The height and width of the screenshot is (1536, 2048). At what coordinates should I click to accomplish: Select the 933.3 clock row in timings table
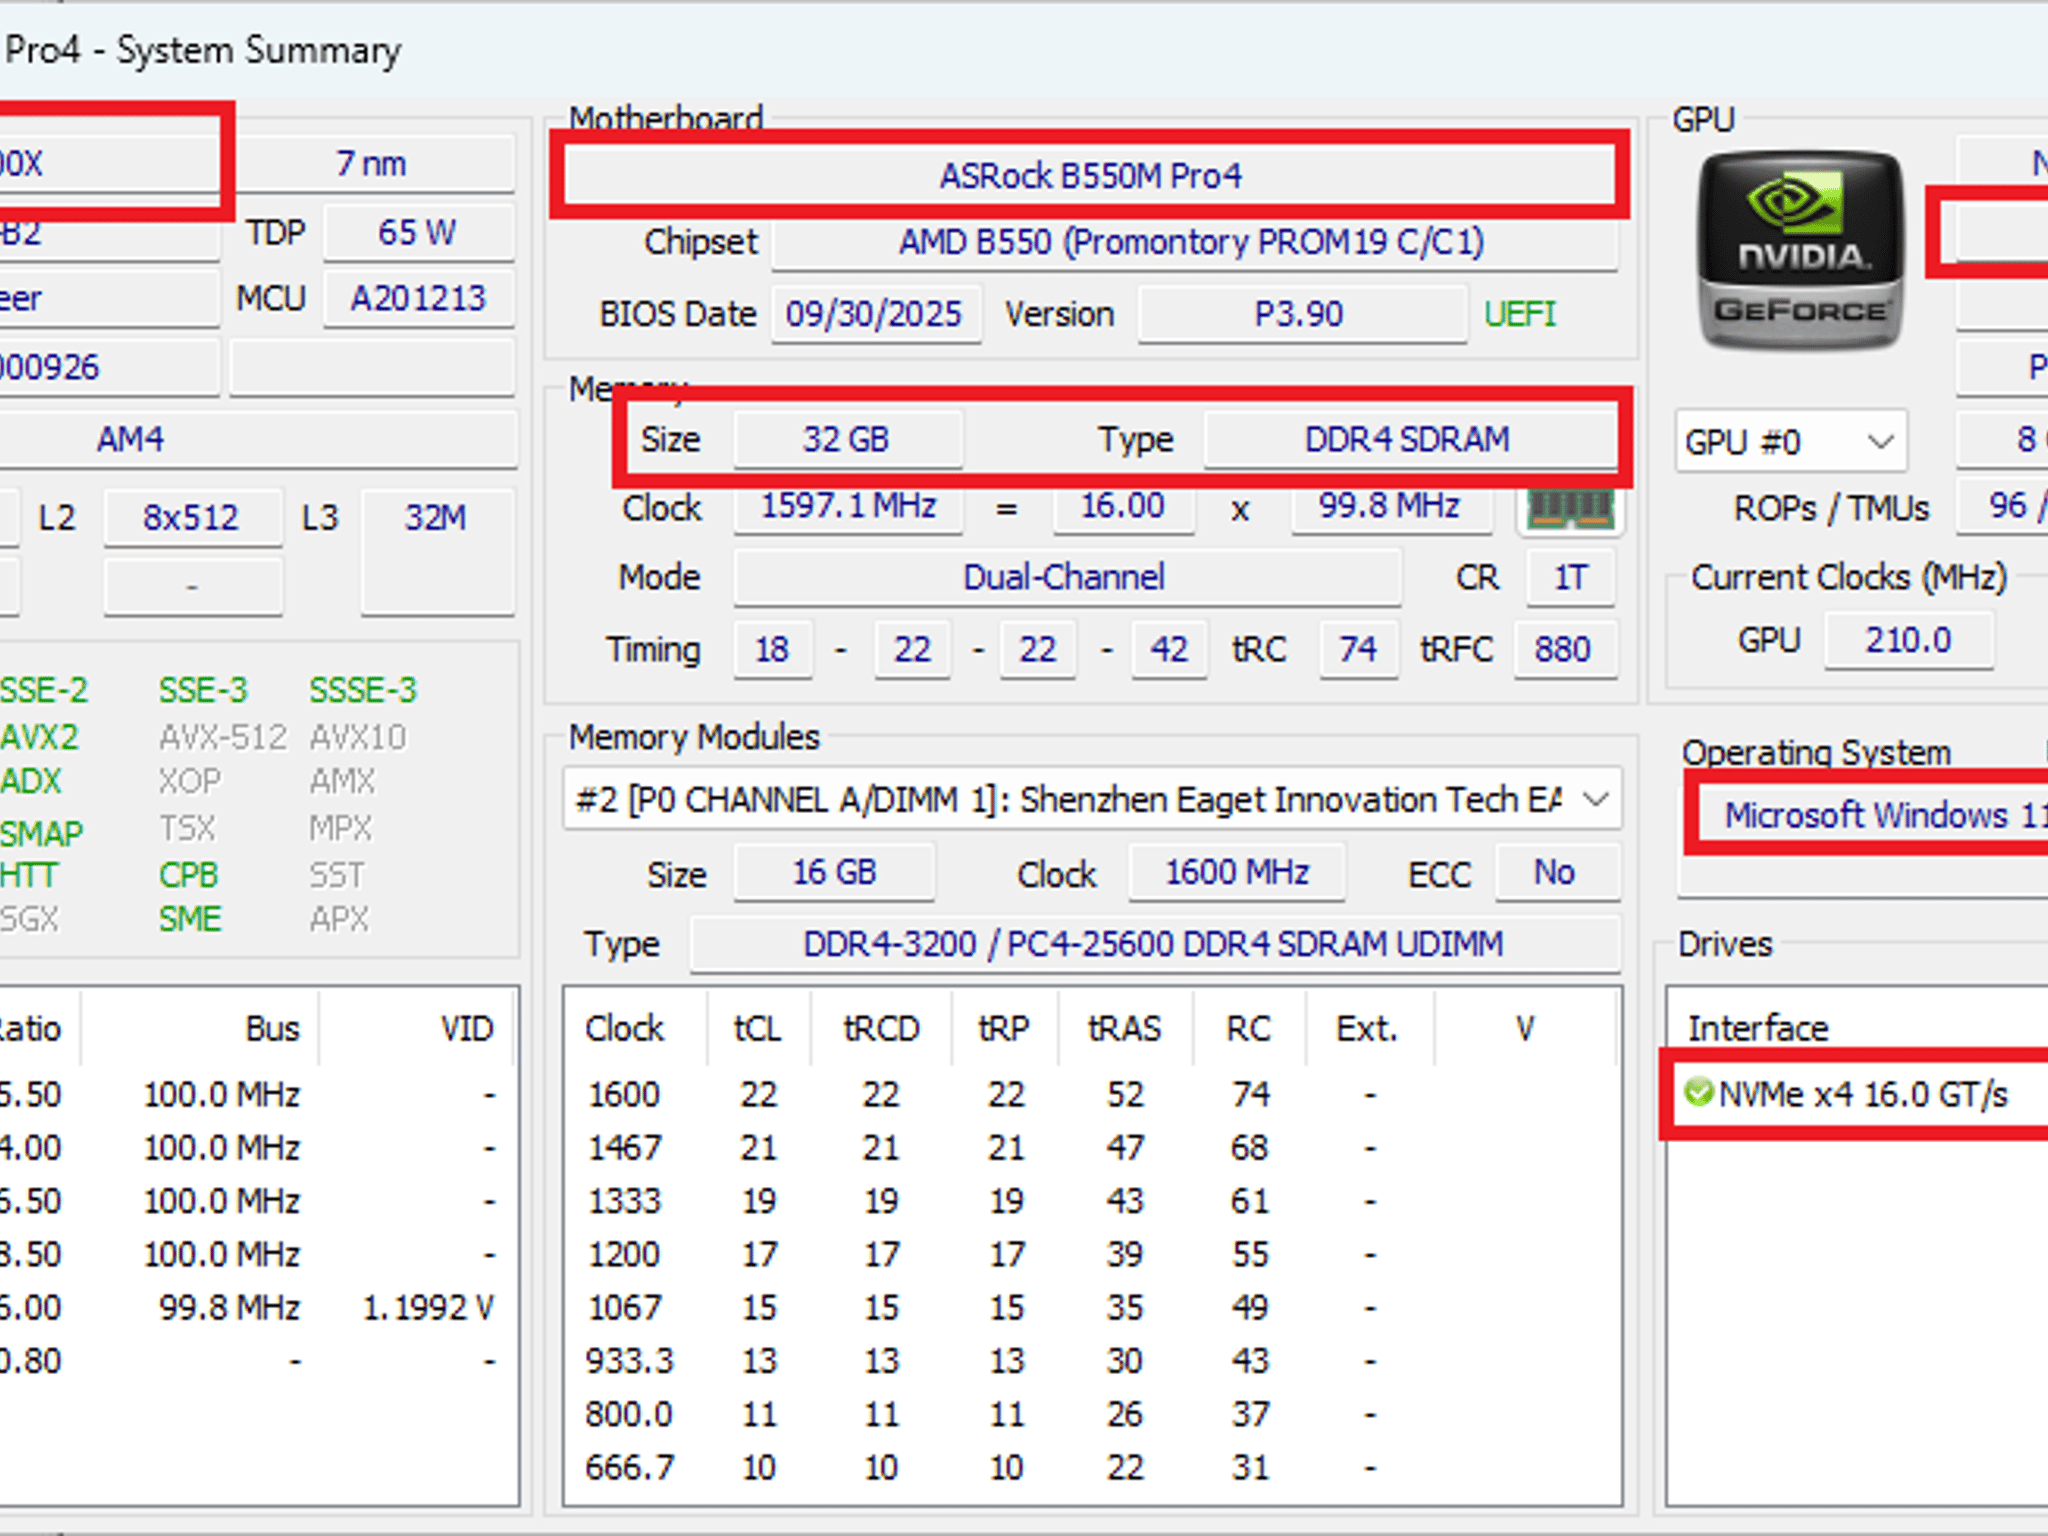click(x=1092, y=1360)
